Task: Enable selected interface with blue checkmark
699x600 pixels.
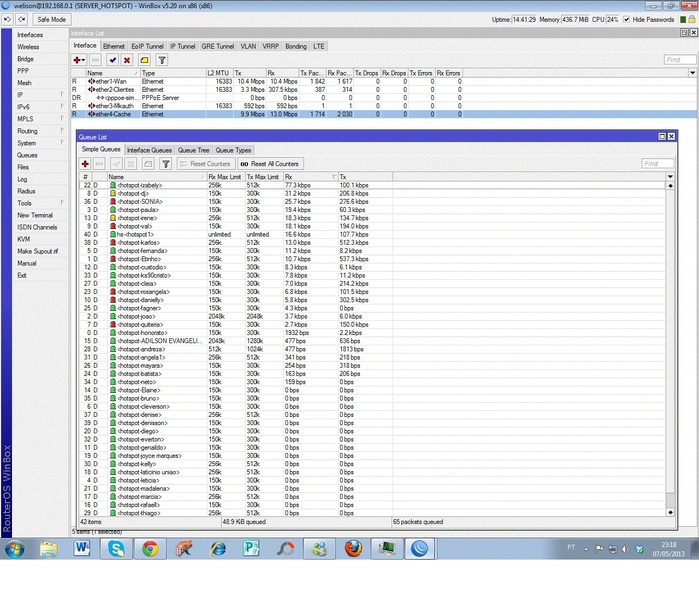Action: pyautogui.click(x=113, y=60)
